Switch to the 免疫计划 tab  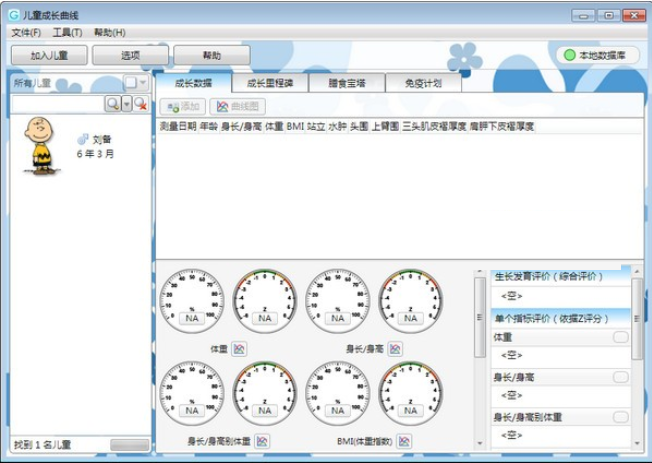(423, 83)
